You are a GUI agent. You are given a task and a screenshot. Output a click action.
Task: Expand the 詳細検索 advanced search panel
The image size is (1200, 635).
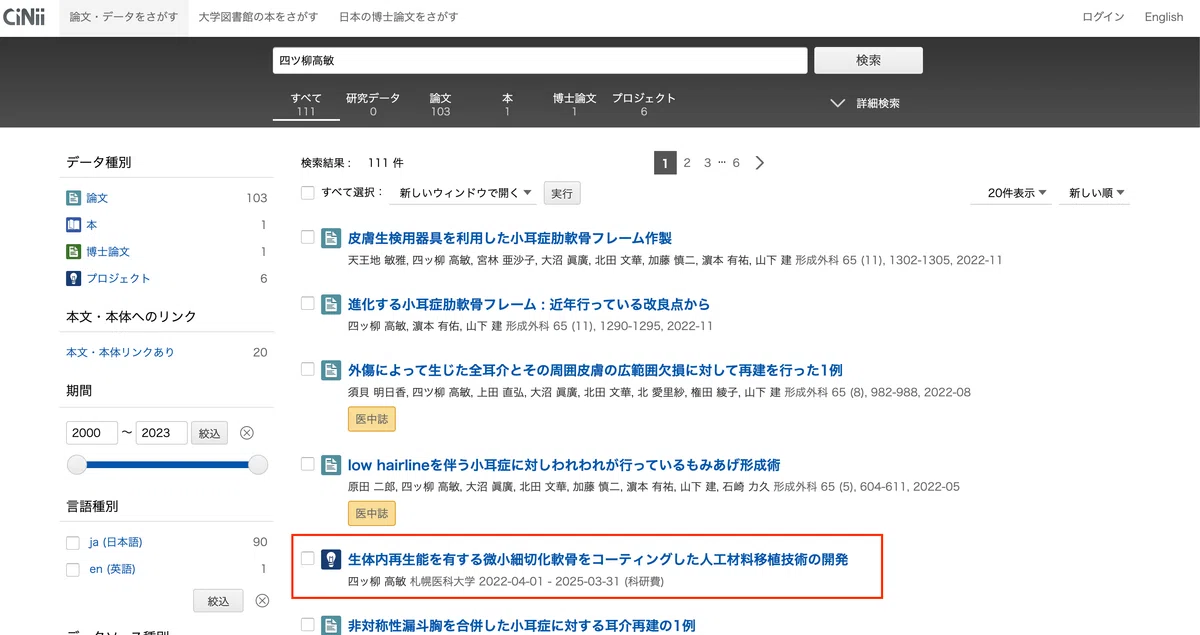(x=866, y=103)
